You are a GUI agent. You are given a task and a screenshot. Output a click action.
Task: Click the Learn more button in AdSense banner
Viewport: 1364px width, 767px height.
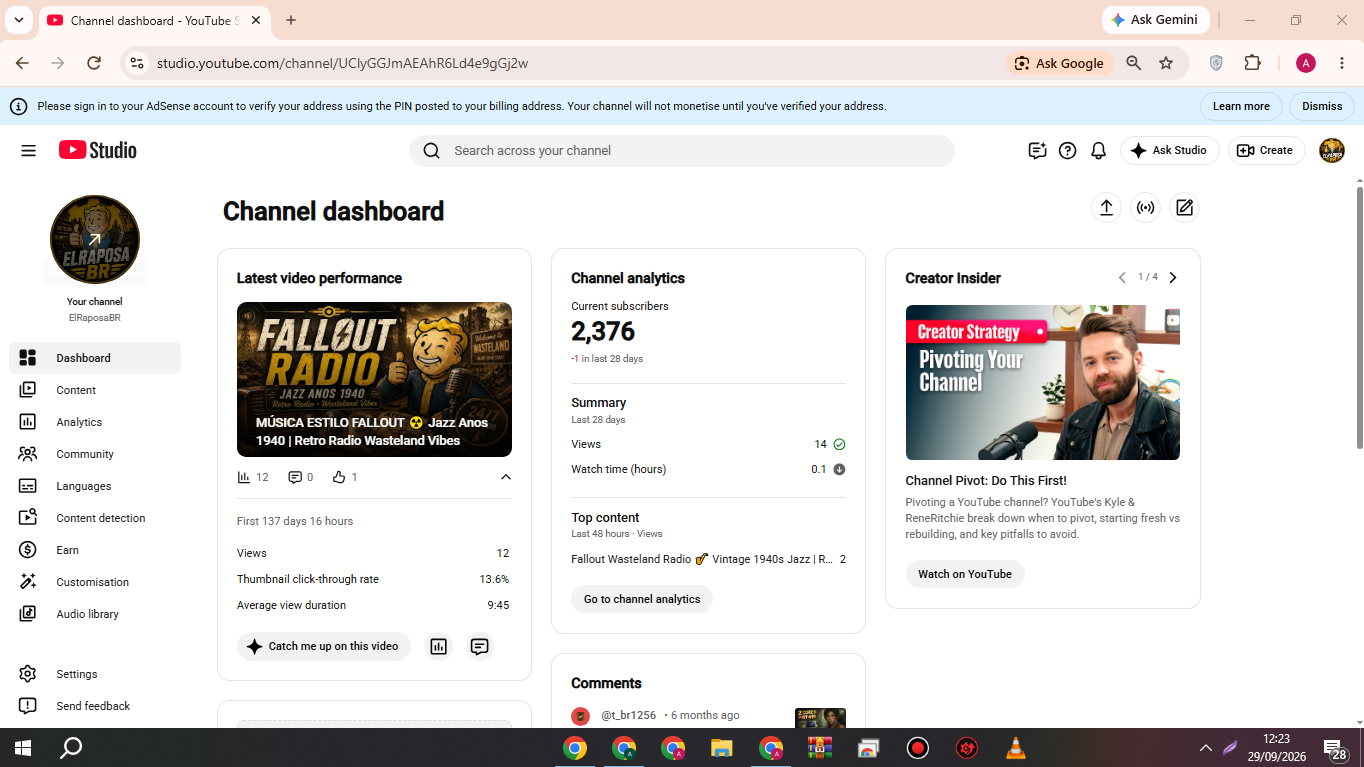pos(1241,106)
